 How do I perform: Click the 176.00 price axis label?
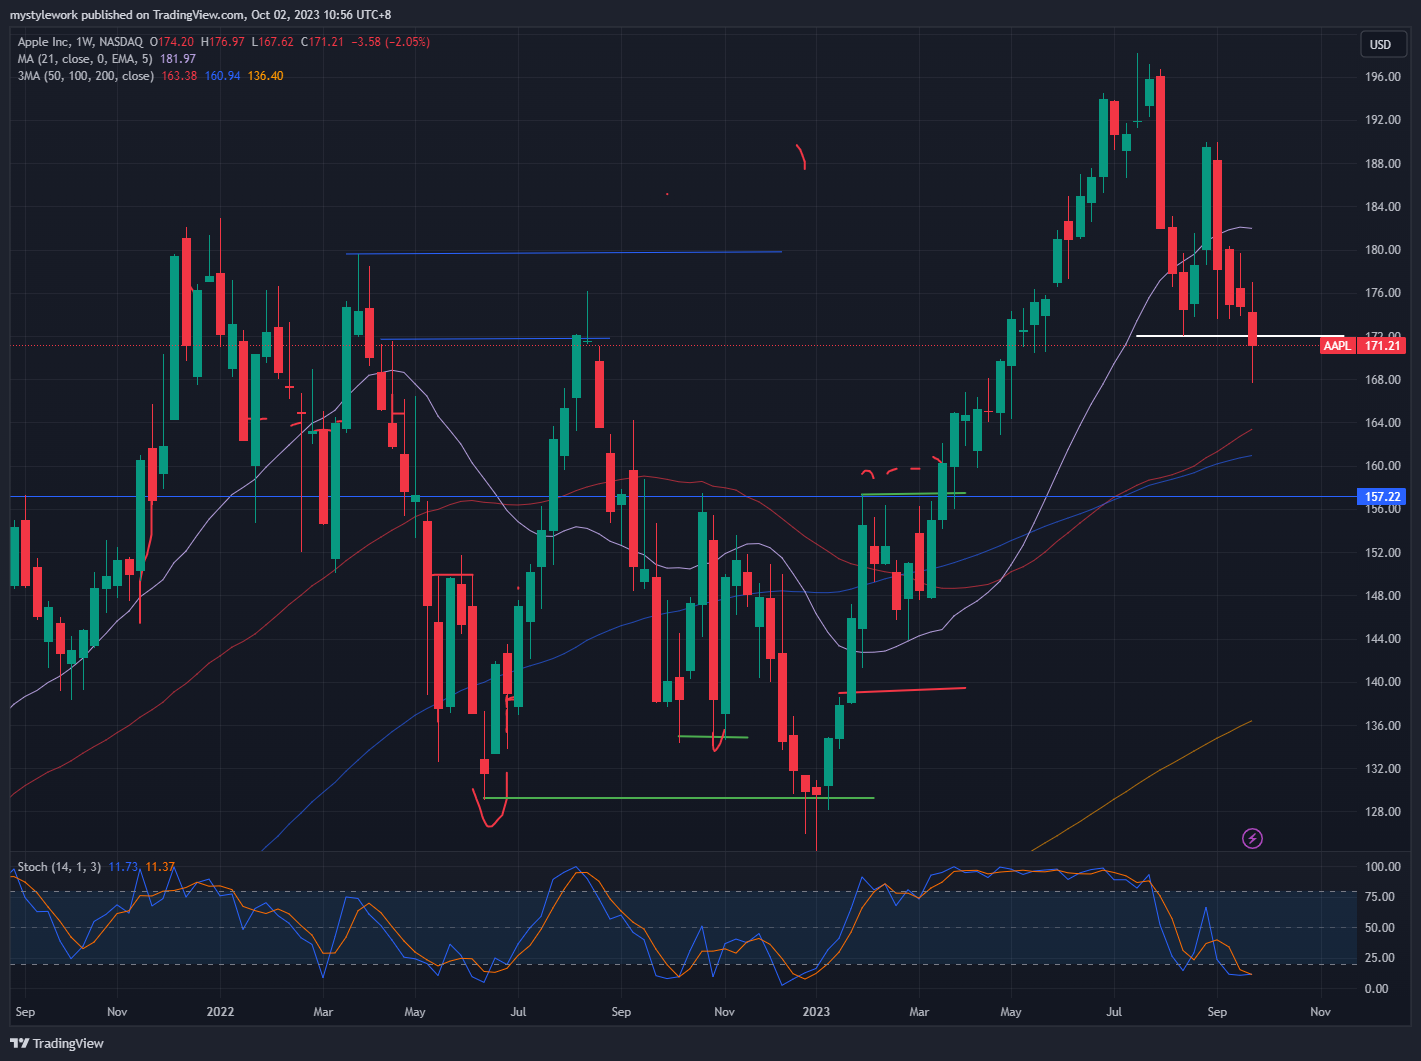tap(1383, 293)
